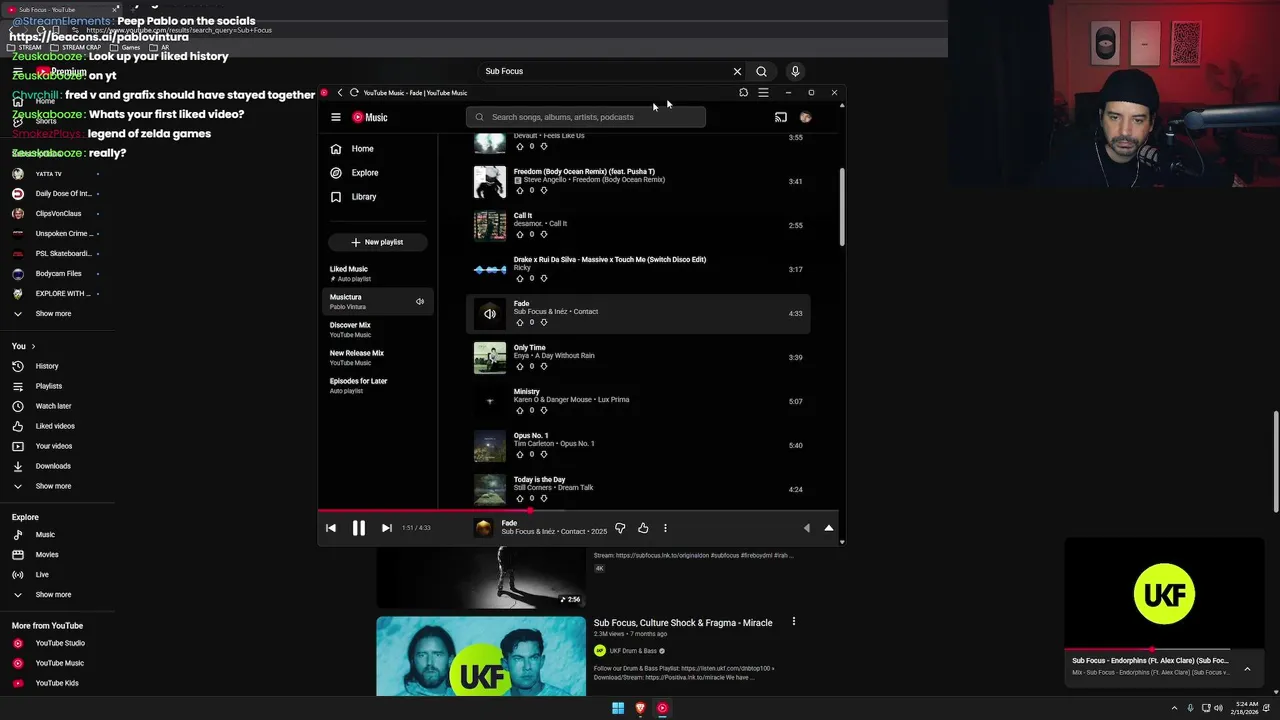This screenshot has width=1280, height=720.
Task: Downvote the song Ministry
Action: click(544, 410)
